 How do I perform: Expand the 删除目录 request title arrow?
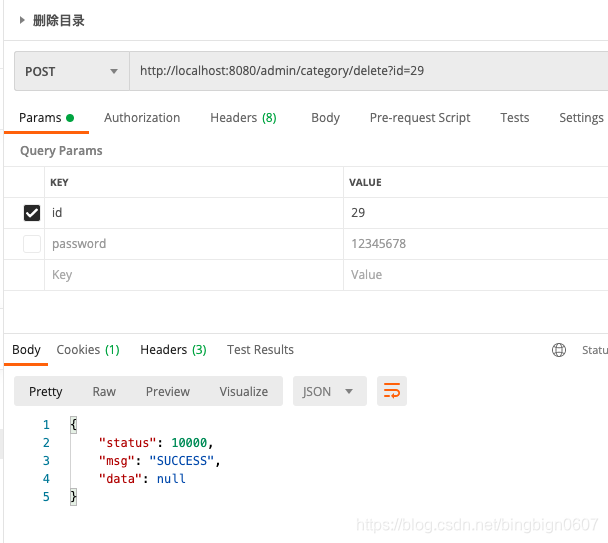22,20
